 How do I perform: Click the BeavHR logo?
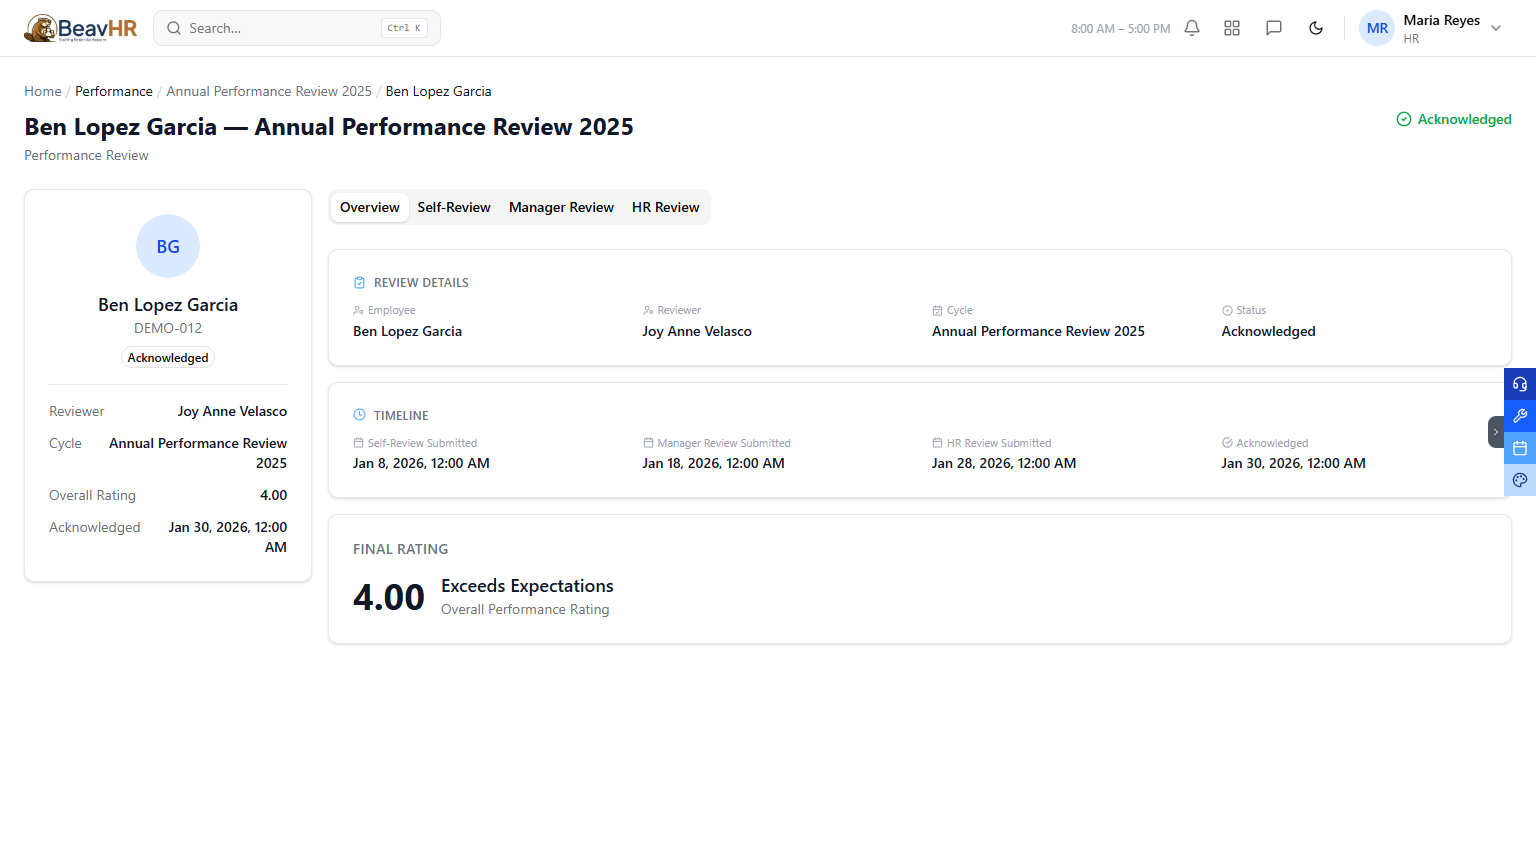(x=81, y=28)
